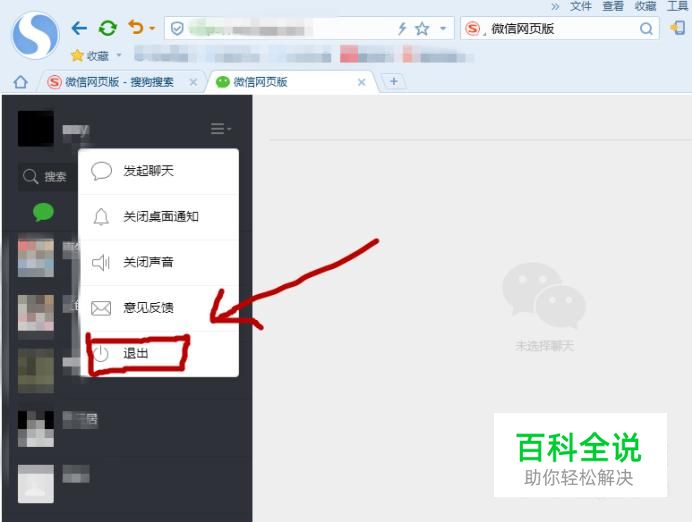Toggle the WeChat hamburger menu icon

[221, 129]
